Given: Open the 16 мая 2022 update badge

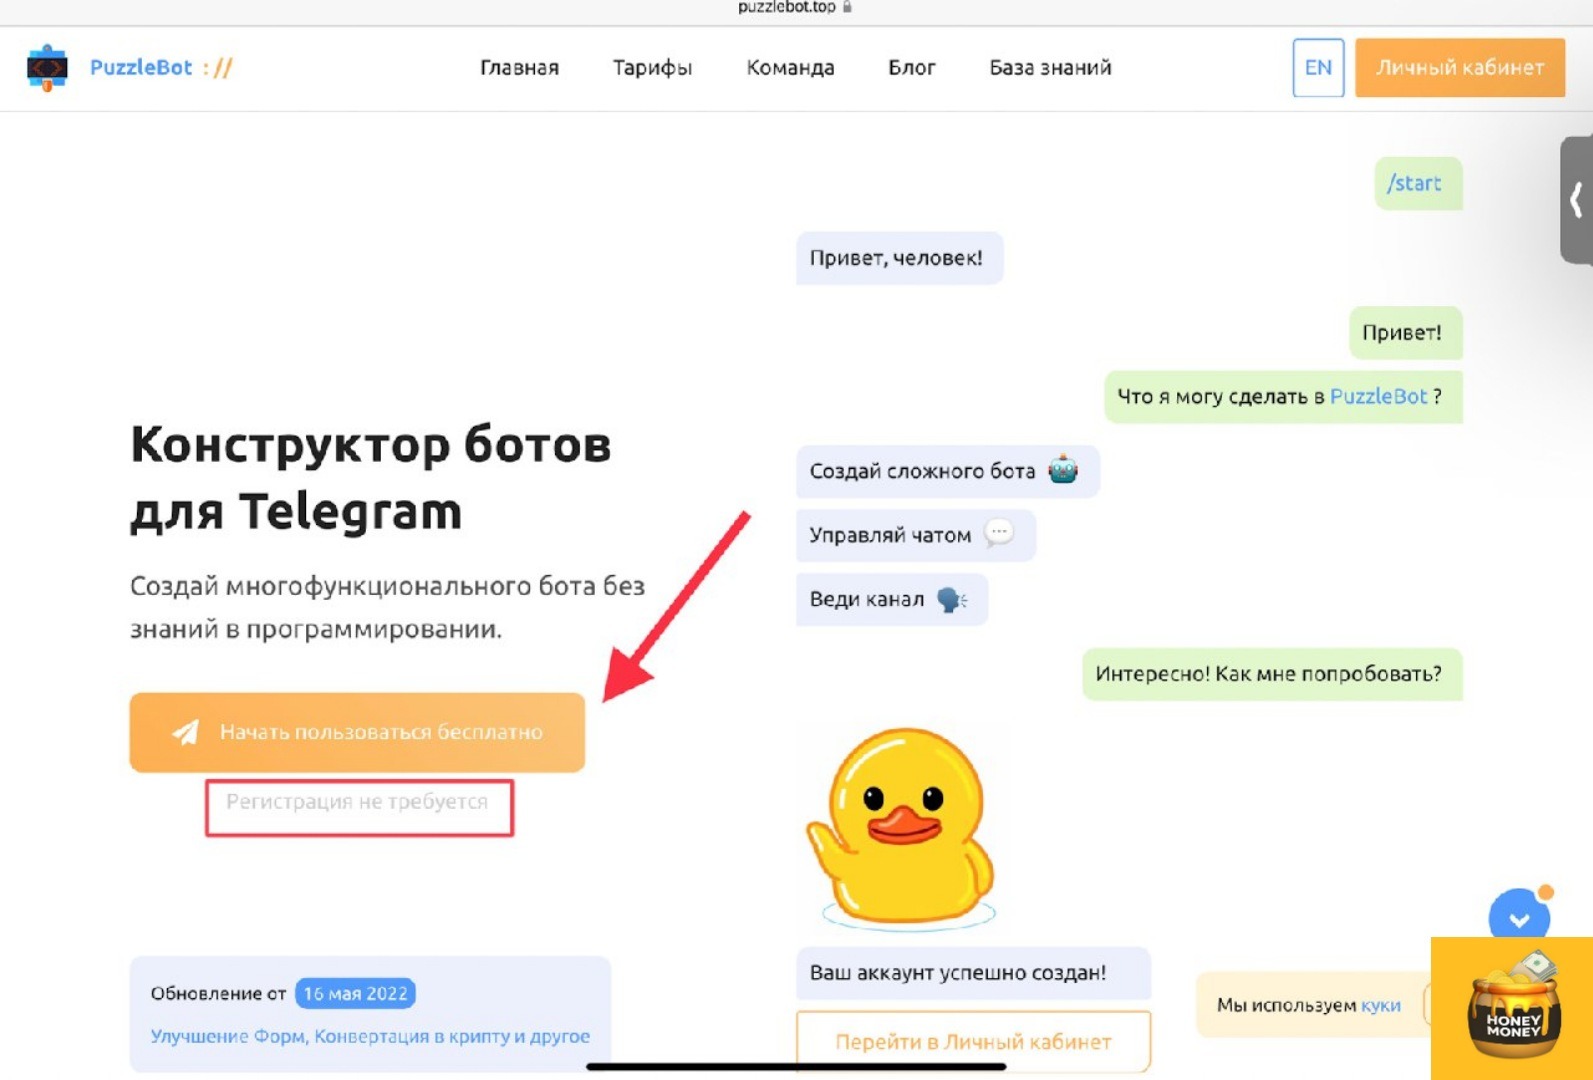Looking at the screenshot, I should (356, 994).
